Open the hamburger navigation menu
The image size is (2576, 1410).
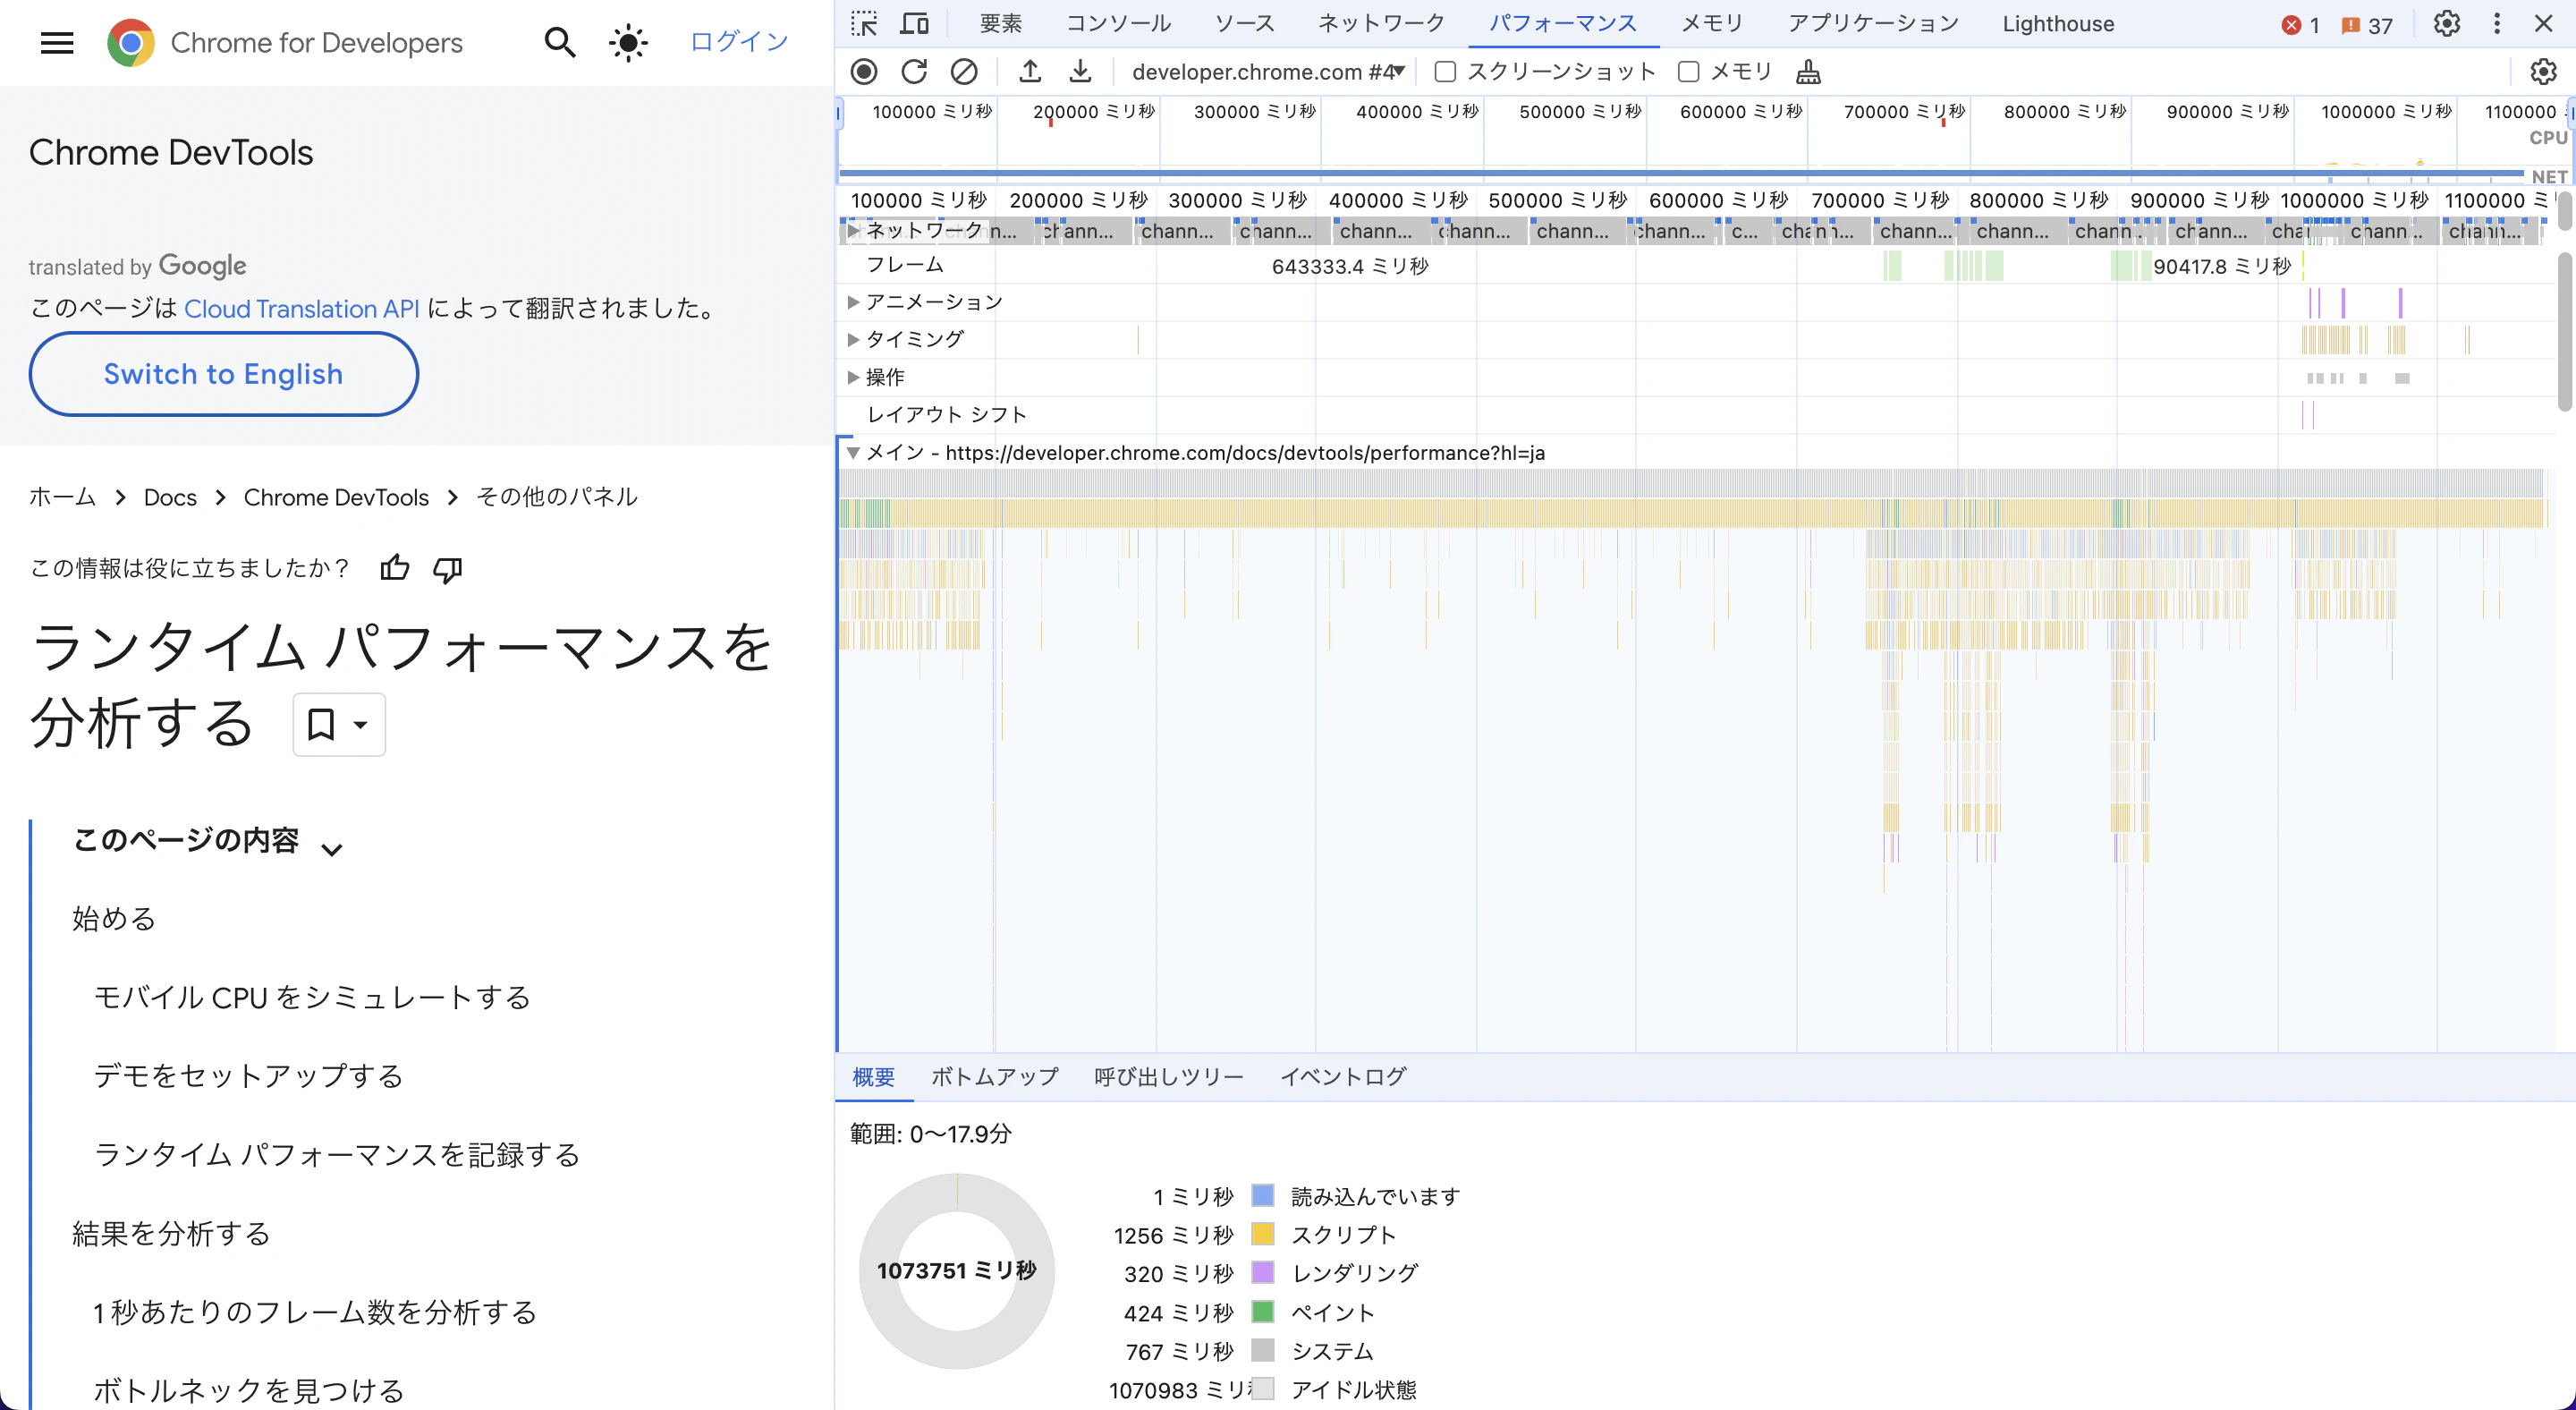[x=57, y=42]
